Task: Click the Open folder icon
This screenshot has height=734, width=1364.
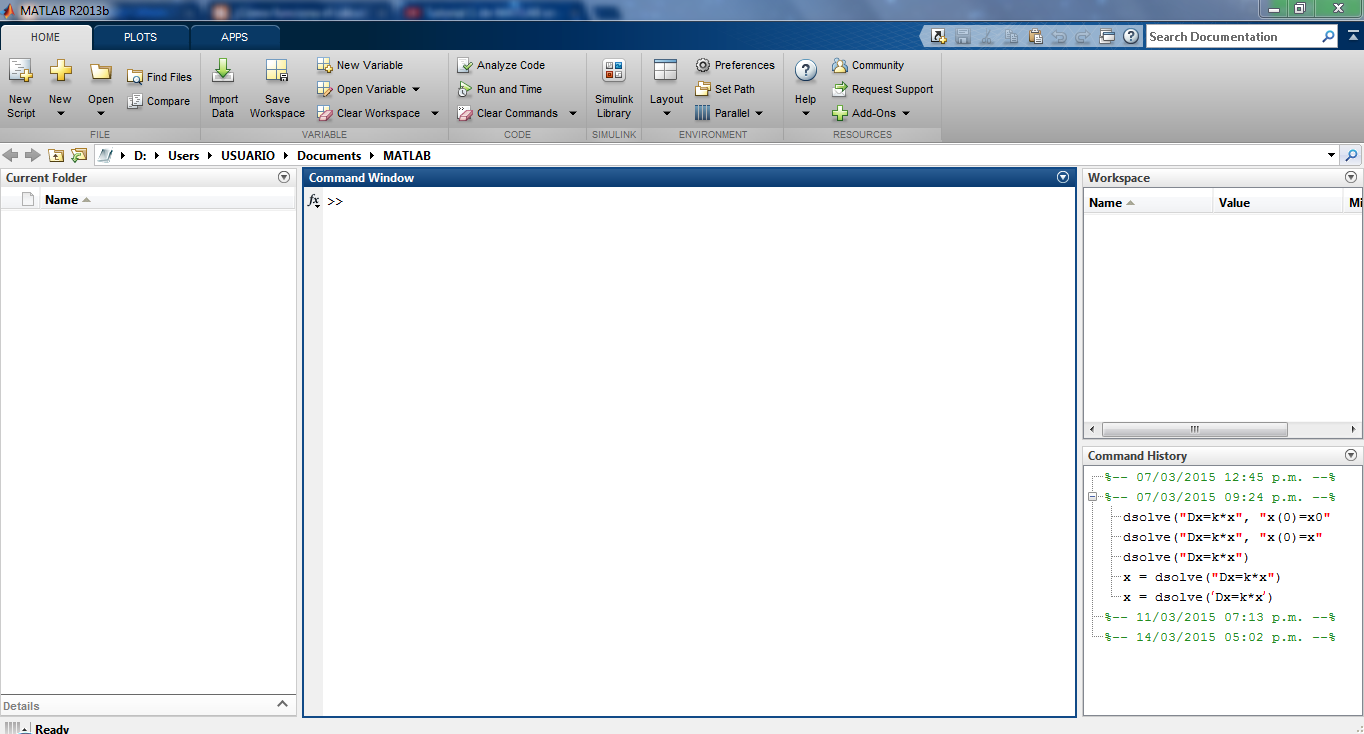Action: (x=100, y=72)
